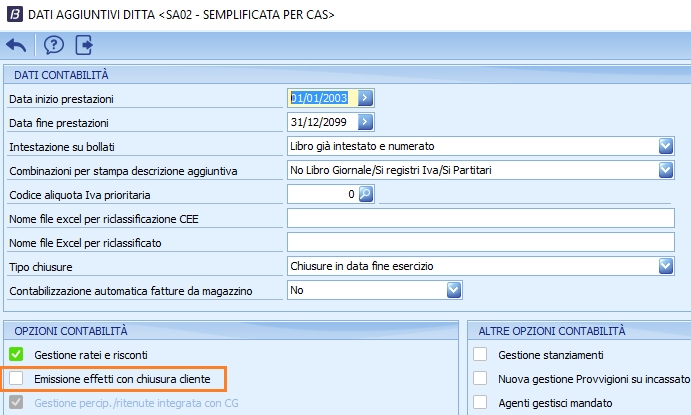
Task: Open date picker for Data fine prestazioni
Action: point(366,122)
